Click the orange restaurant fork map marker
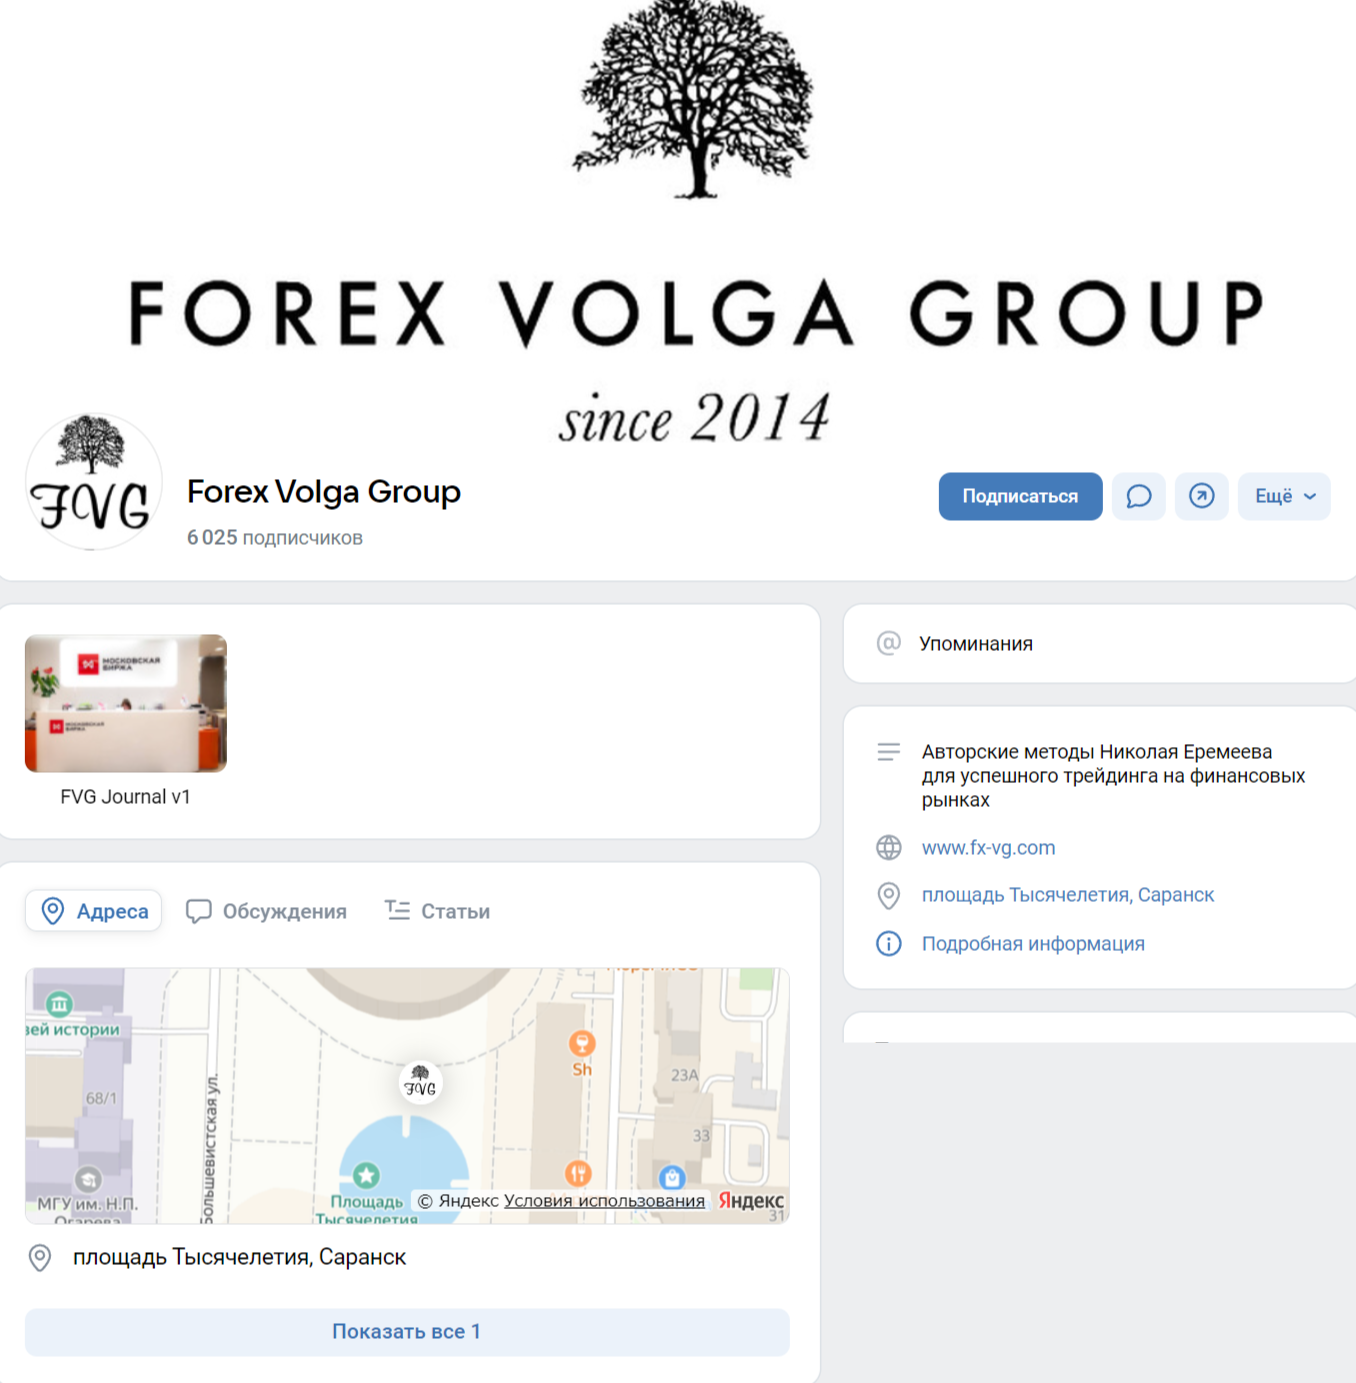 578,1173
